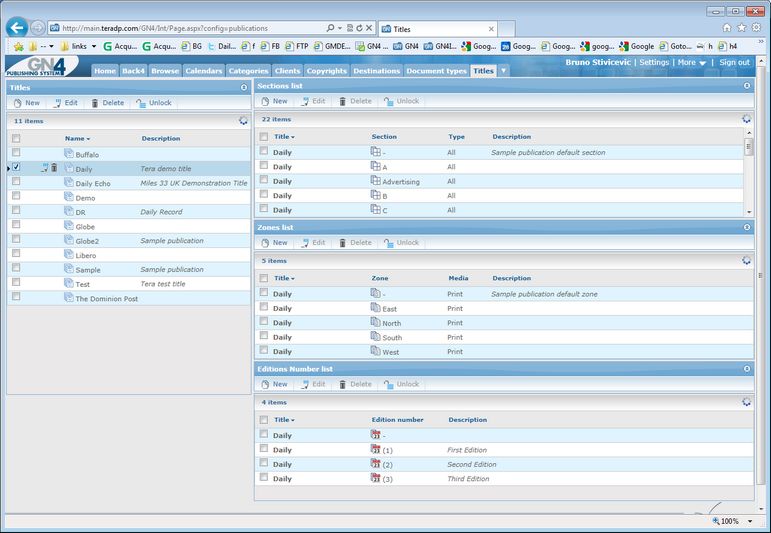Screen dimensions: 771x533
Task: Click Unlock in the Titles toolbar
Action: 154,103
